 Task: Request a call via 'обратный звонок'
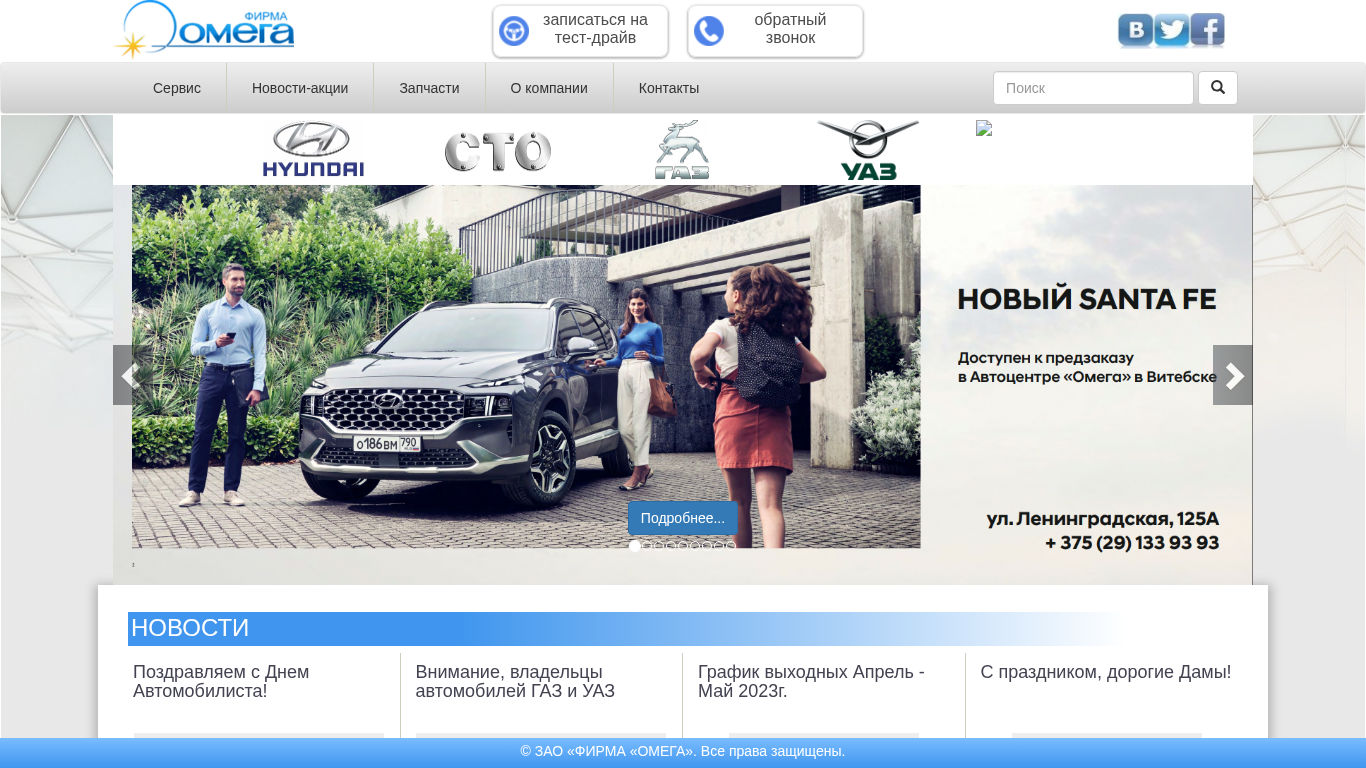(775, 31)
